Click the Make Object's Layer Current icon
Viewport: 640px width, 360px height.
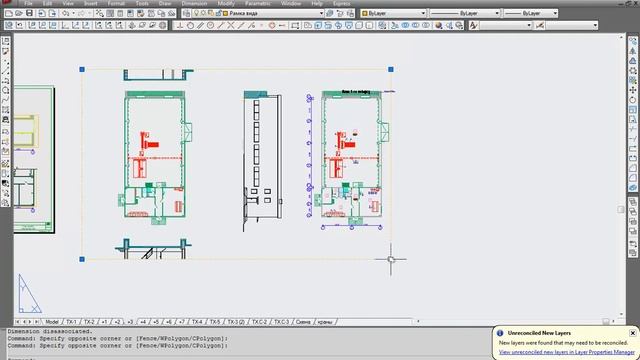click(330, 13)
